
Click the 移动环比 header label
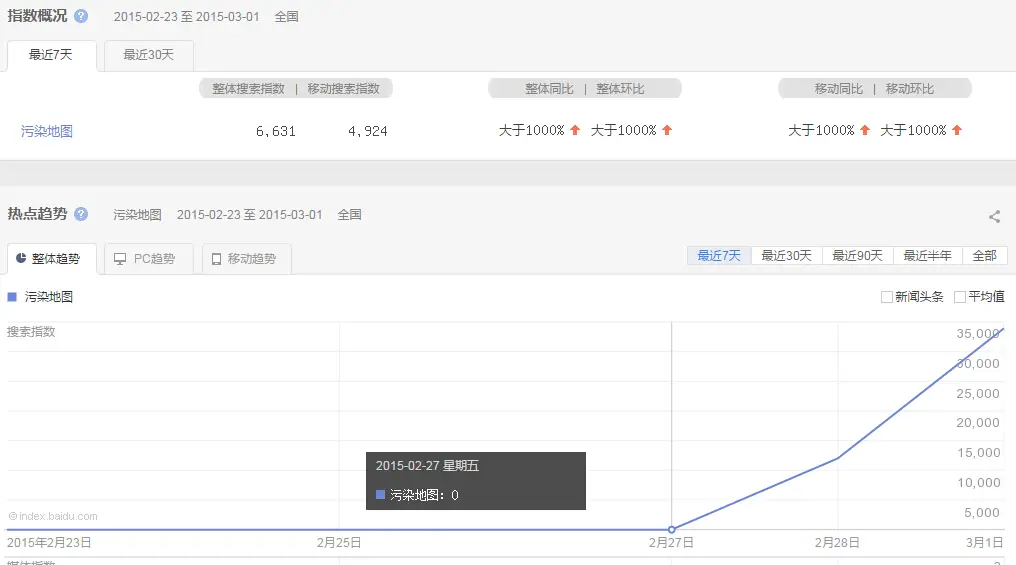(910, 89)
